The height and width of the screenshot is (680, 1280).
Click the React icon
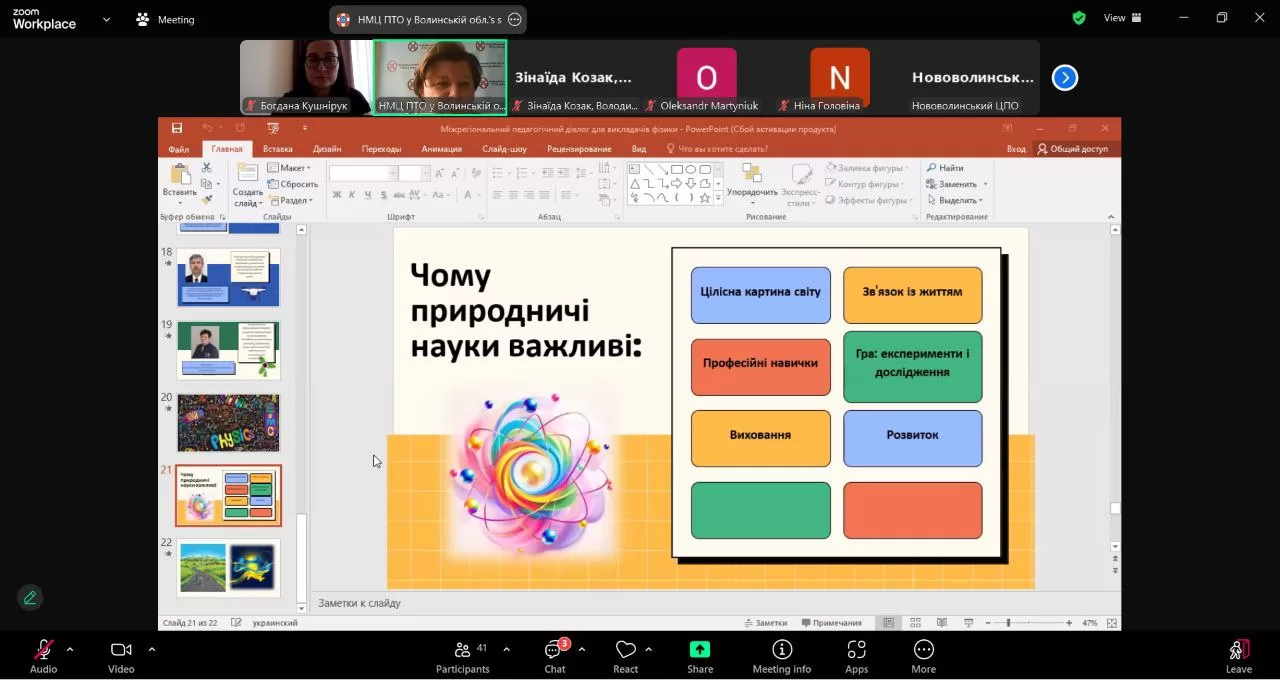tap(626, 656)
